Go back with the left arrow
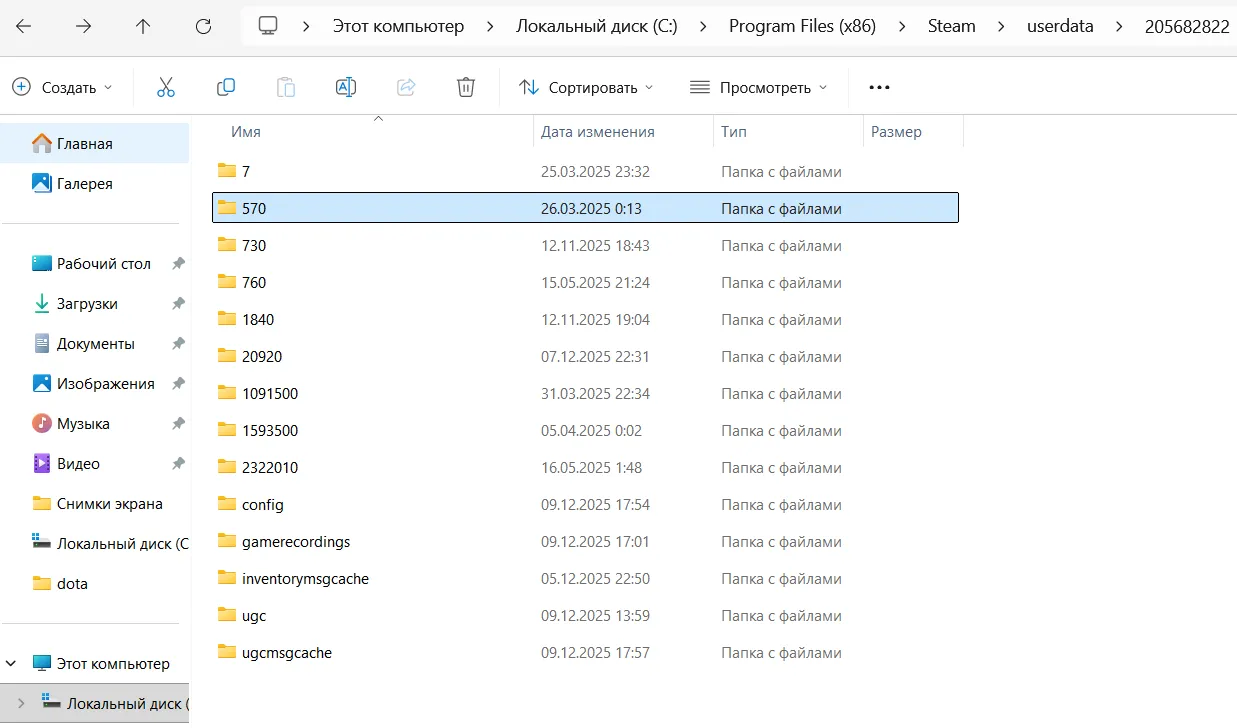1237x728 pixels. click(23, 26)
